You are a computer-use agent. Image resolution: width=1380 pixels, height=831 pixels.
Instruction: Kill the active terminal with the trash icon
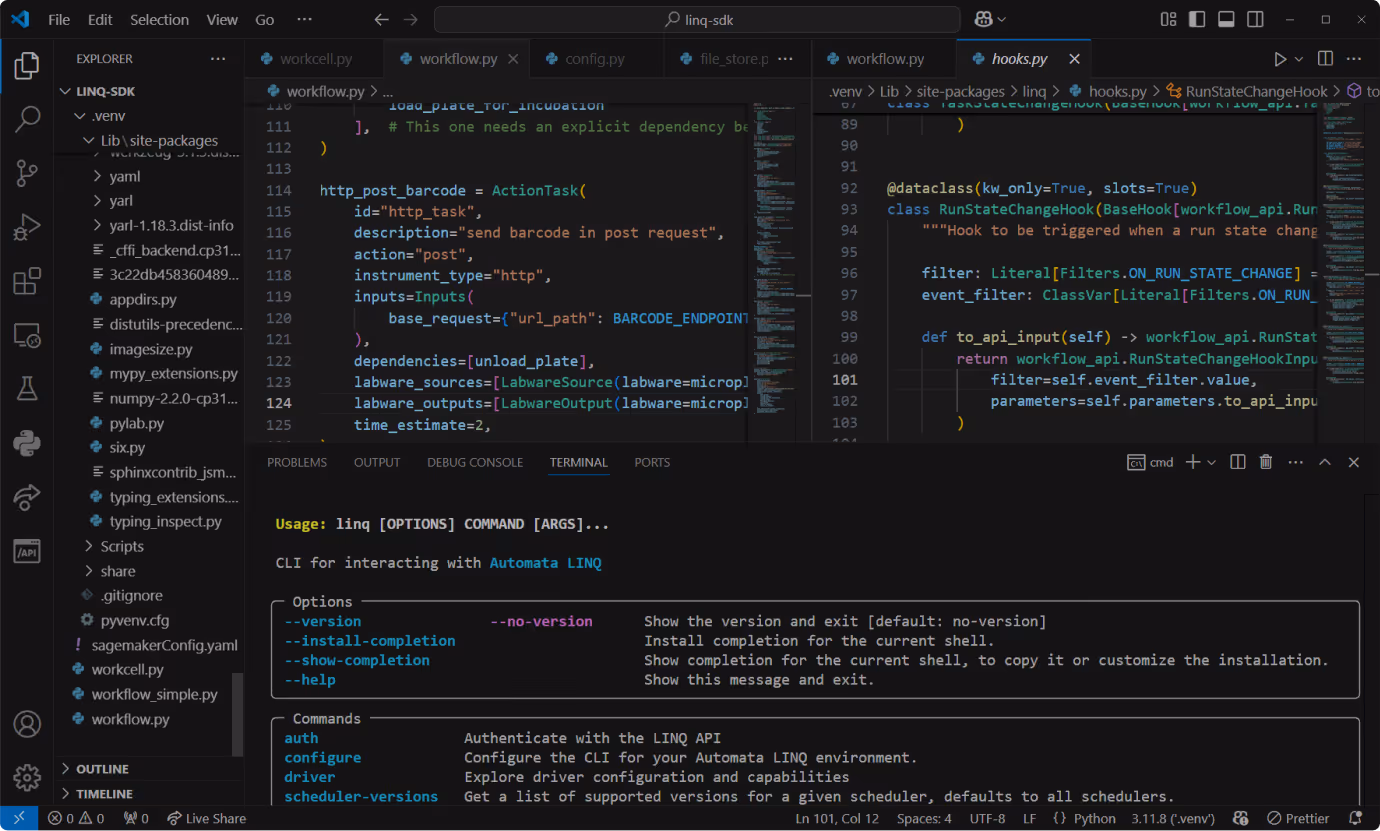(1265, 461)
